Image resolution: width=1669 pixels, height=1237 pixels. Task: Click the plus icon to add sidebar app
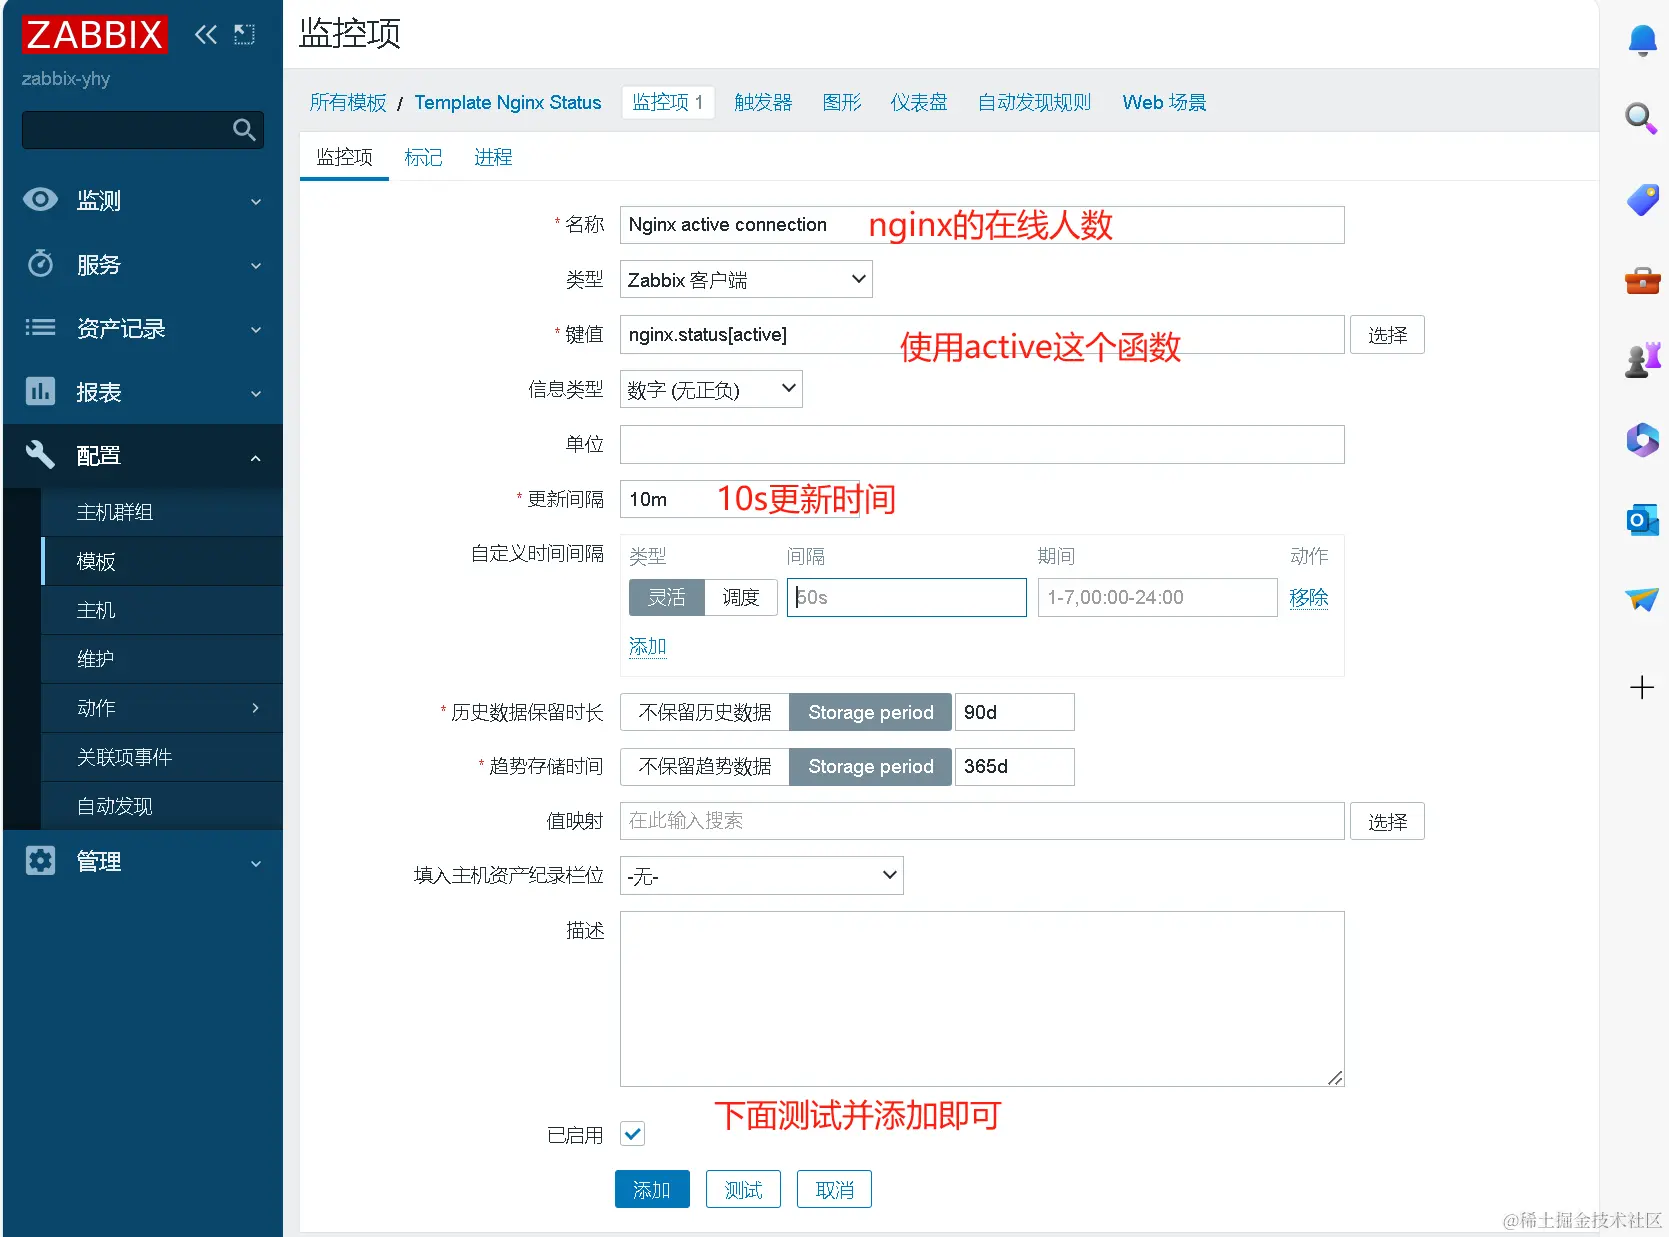(1642, 687)
